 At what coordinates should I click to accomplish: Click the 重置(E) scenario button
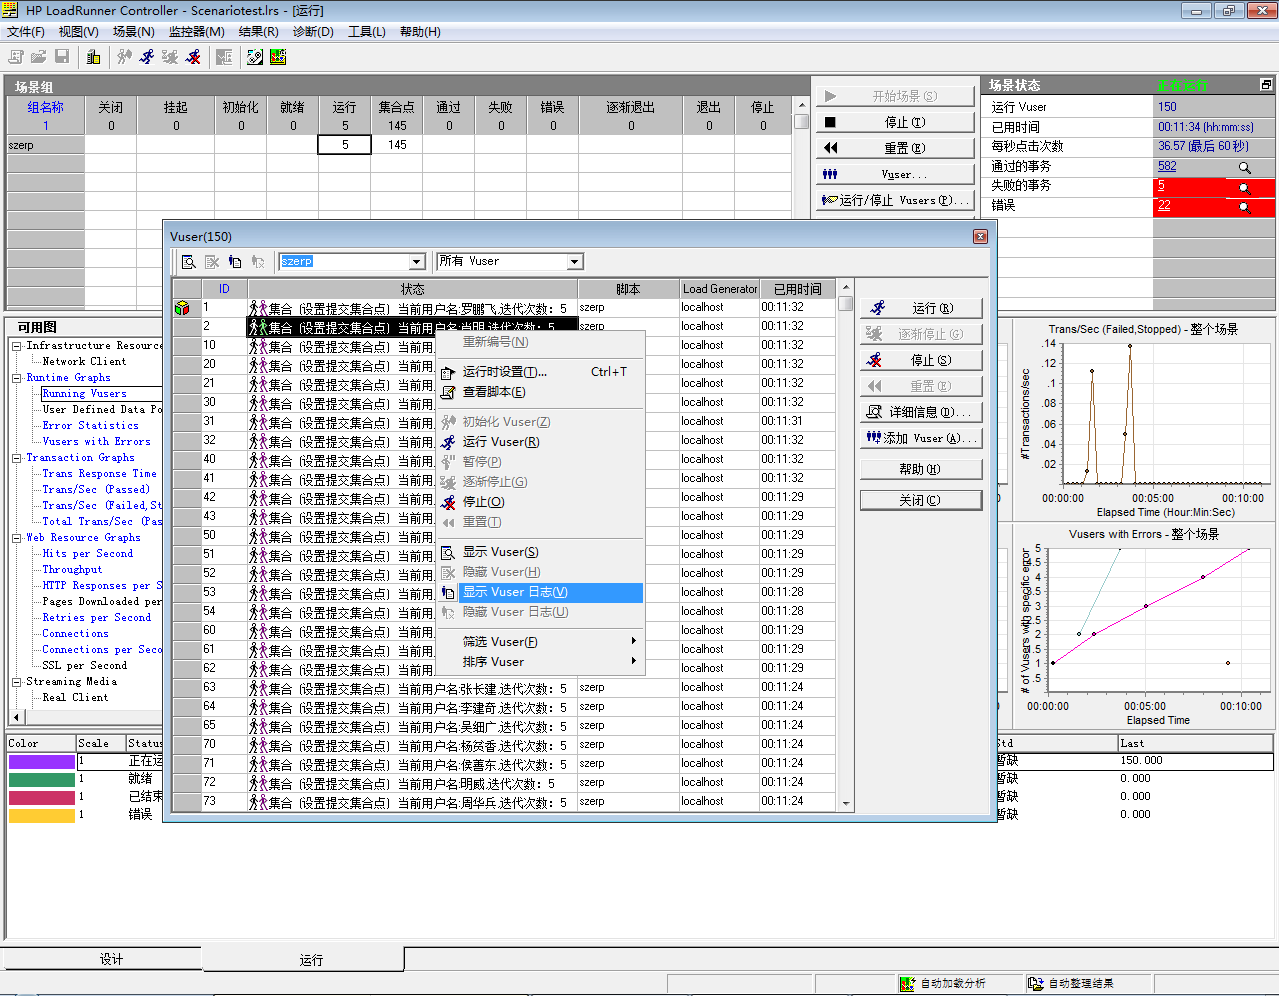coord(895,148)
